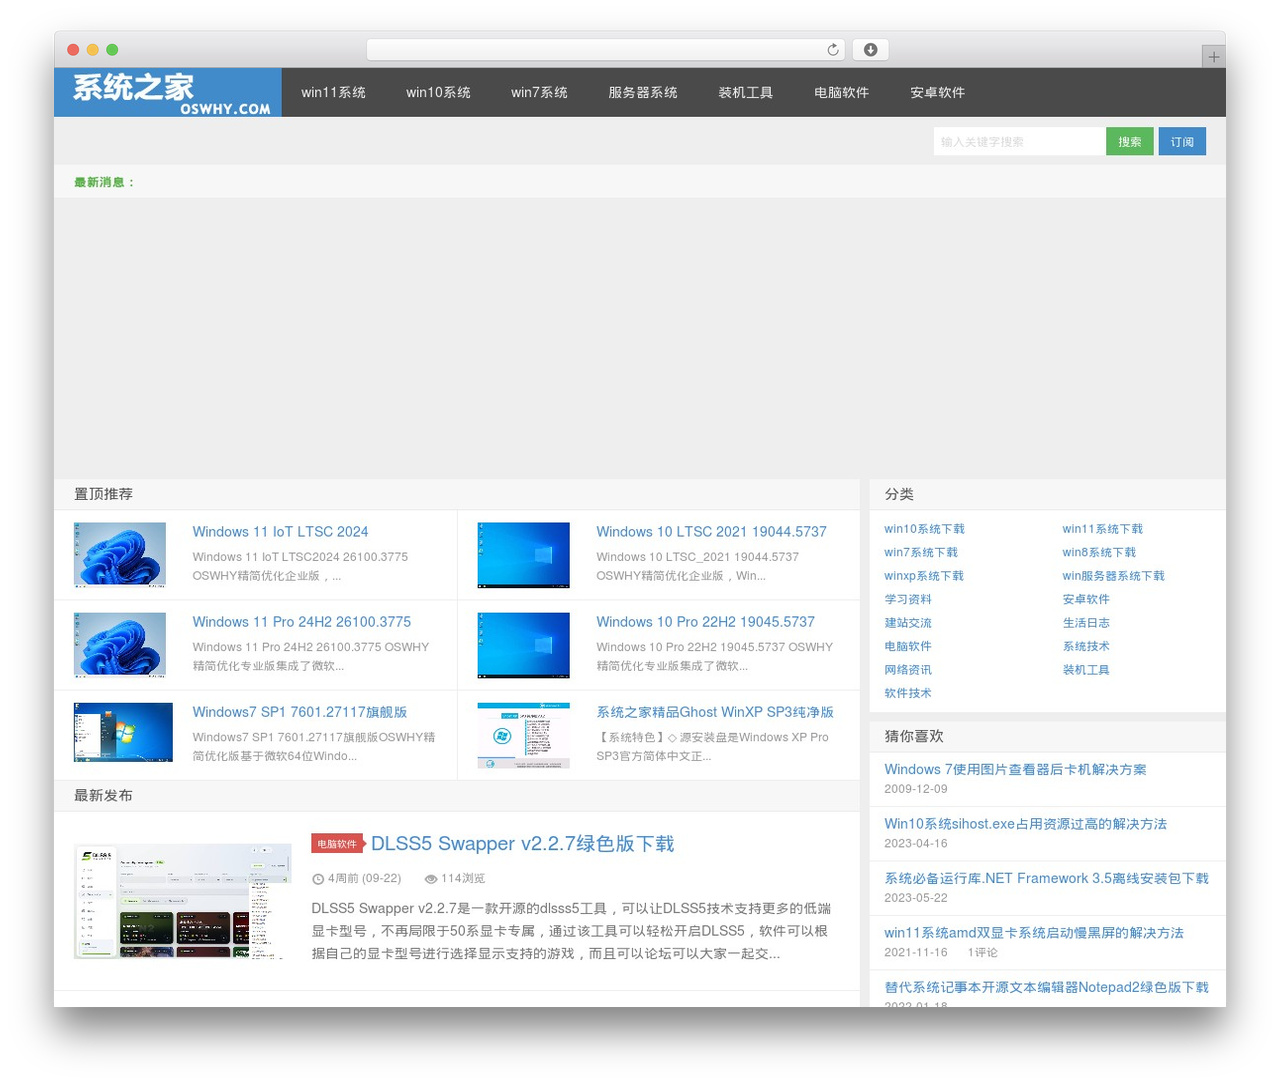This screenshot has width=1280, height=1084.
Task: Open Windows7 SP1 7601.27117旗舰版 link
Action: [x=299, y=712]
